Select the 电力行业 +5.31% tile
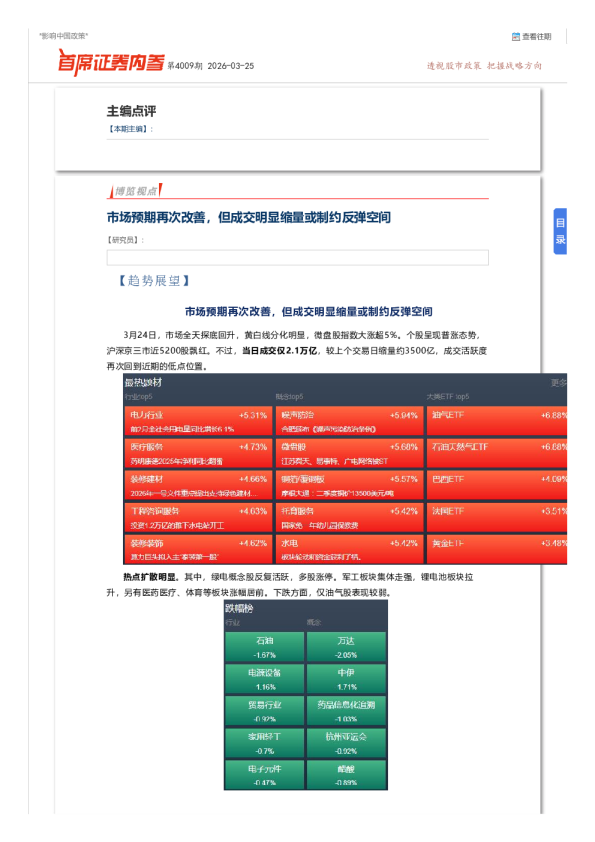Viewport: 595px width, 842px height. point(198,421)
